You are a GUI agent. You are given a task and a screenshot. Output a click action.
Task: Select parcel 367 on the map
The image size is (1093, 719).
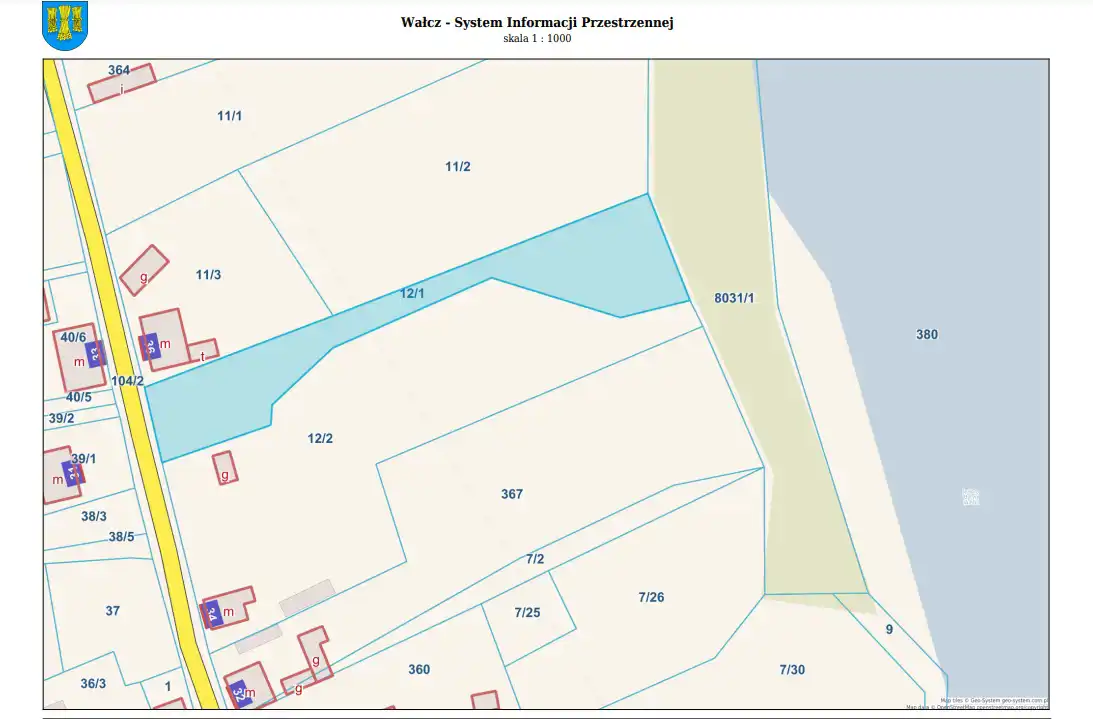[x=511, y=494]
